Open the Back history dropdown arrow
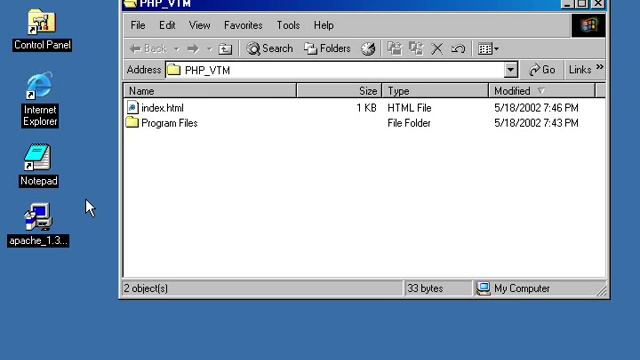The image size is (640, 360). (x=177, y=49)
